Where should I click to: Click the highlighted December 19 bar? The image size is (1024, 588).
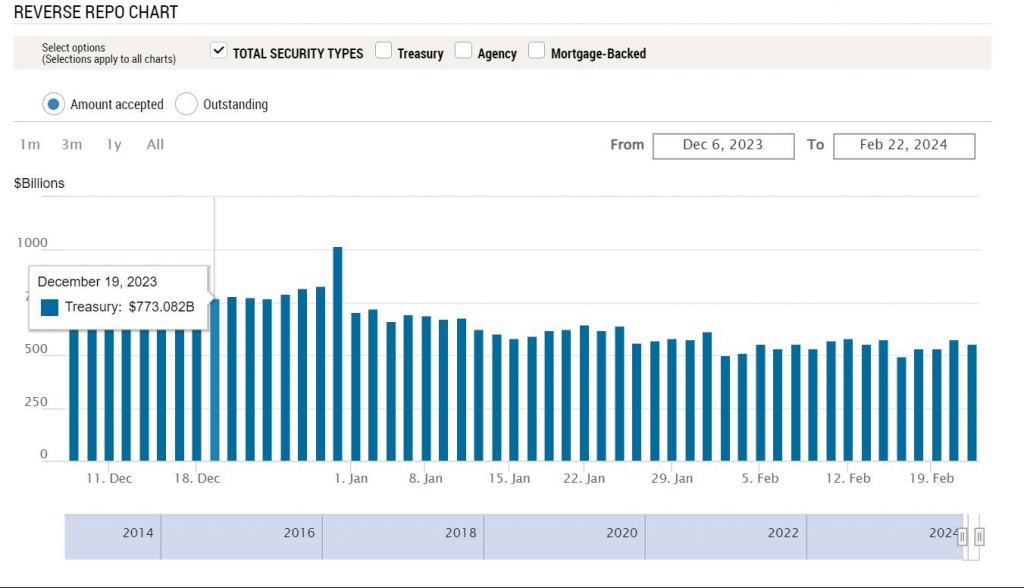click(215, 380)
